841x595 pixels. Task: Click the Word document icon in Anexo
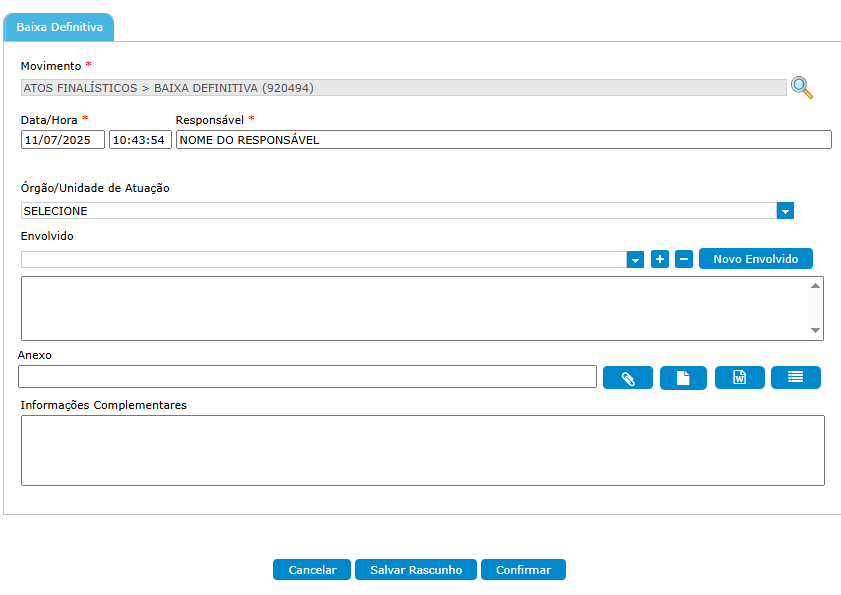coord(740,378)
